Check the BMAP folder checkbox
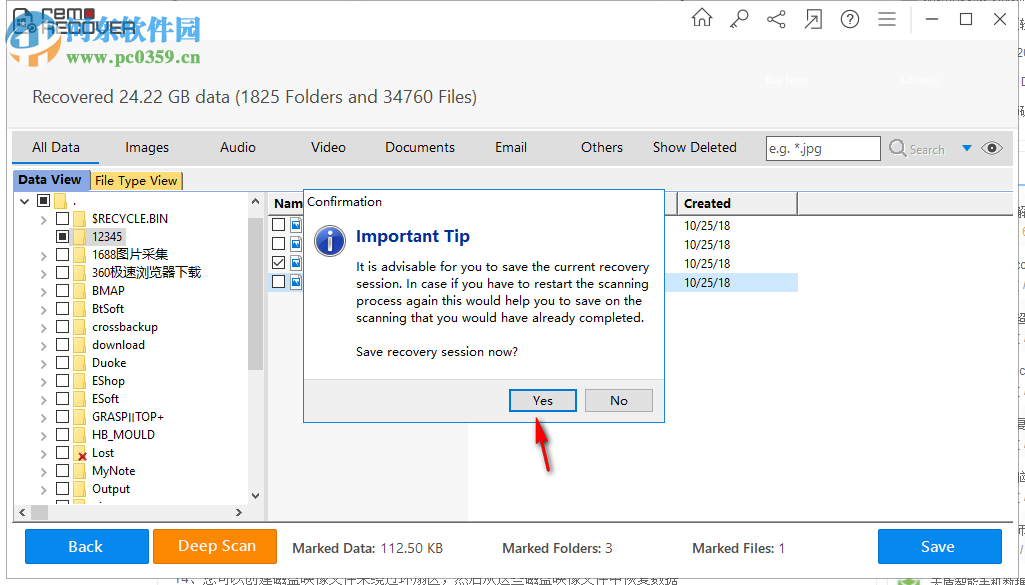The height and width of the screenshot is (585, 1025). 62,290
